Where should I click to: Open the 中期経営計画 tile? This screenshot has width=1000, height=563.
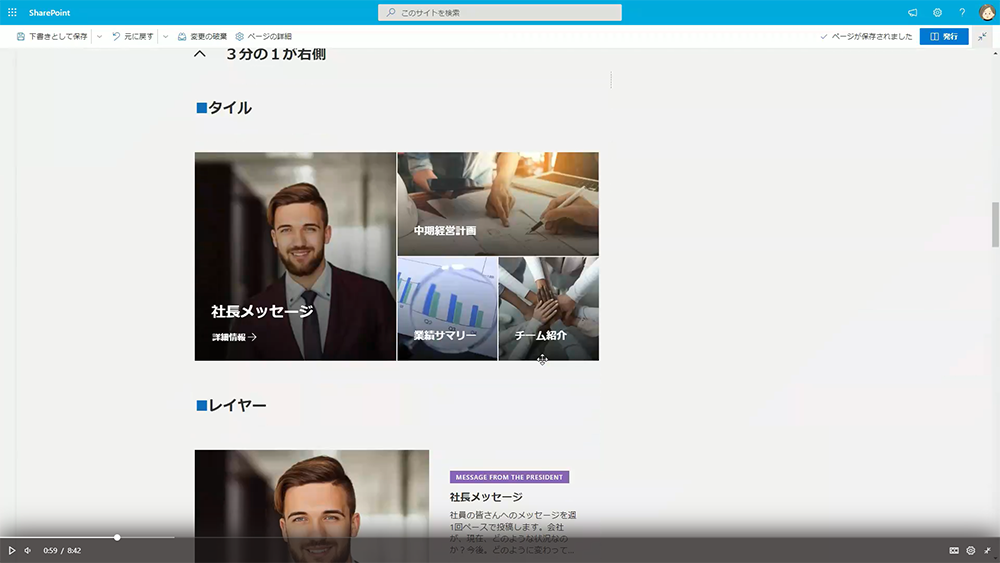pos(498,204)
